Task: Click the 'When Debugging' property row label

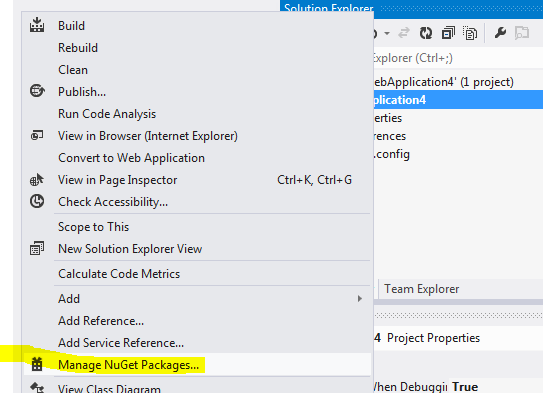Action: click(x=410, y=386)
